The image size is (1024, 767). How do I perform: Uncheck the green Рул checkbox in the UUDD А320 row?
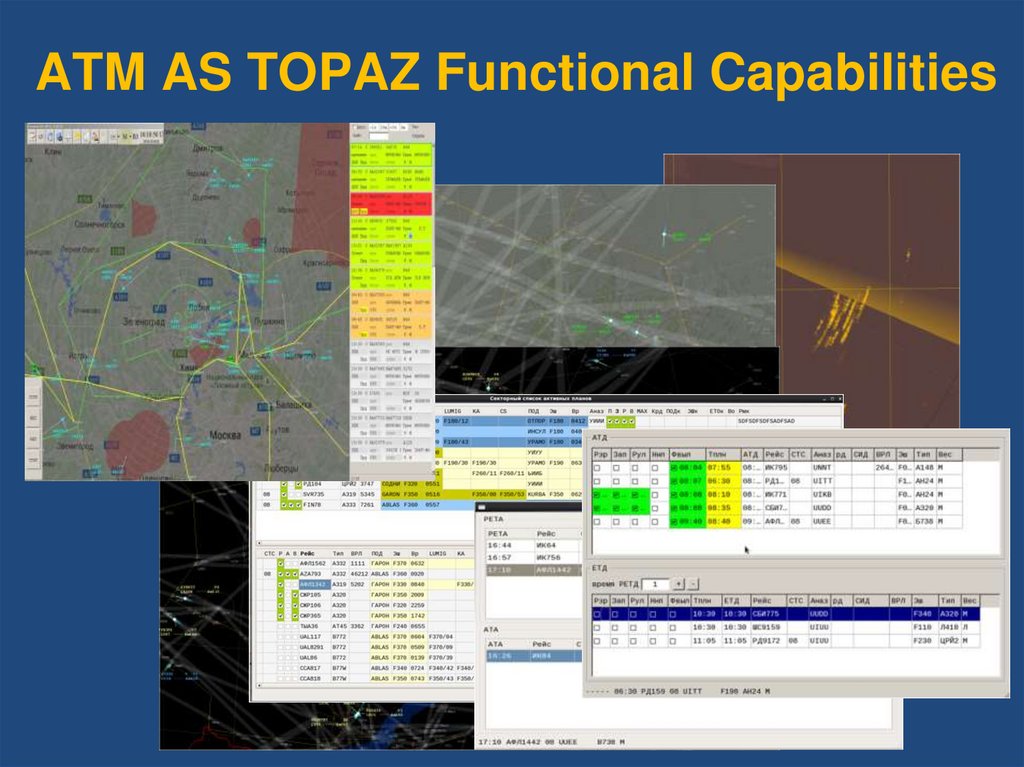point(635,508)
